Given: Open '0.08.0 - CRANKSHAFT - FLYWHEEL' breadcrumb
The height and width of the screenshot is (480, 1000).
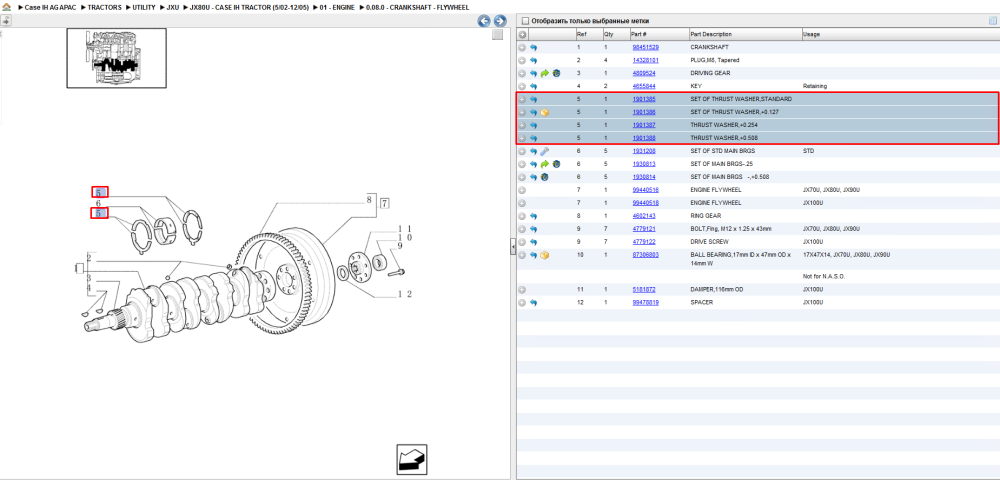Looking at the screenshot, I should pyautogui.click(x=417, y=7).
